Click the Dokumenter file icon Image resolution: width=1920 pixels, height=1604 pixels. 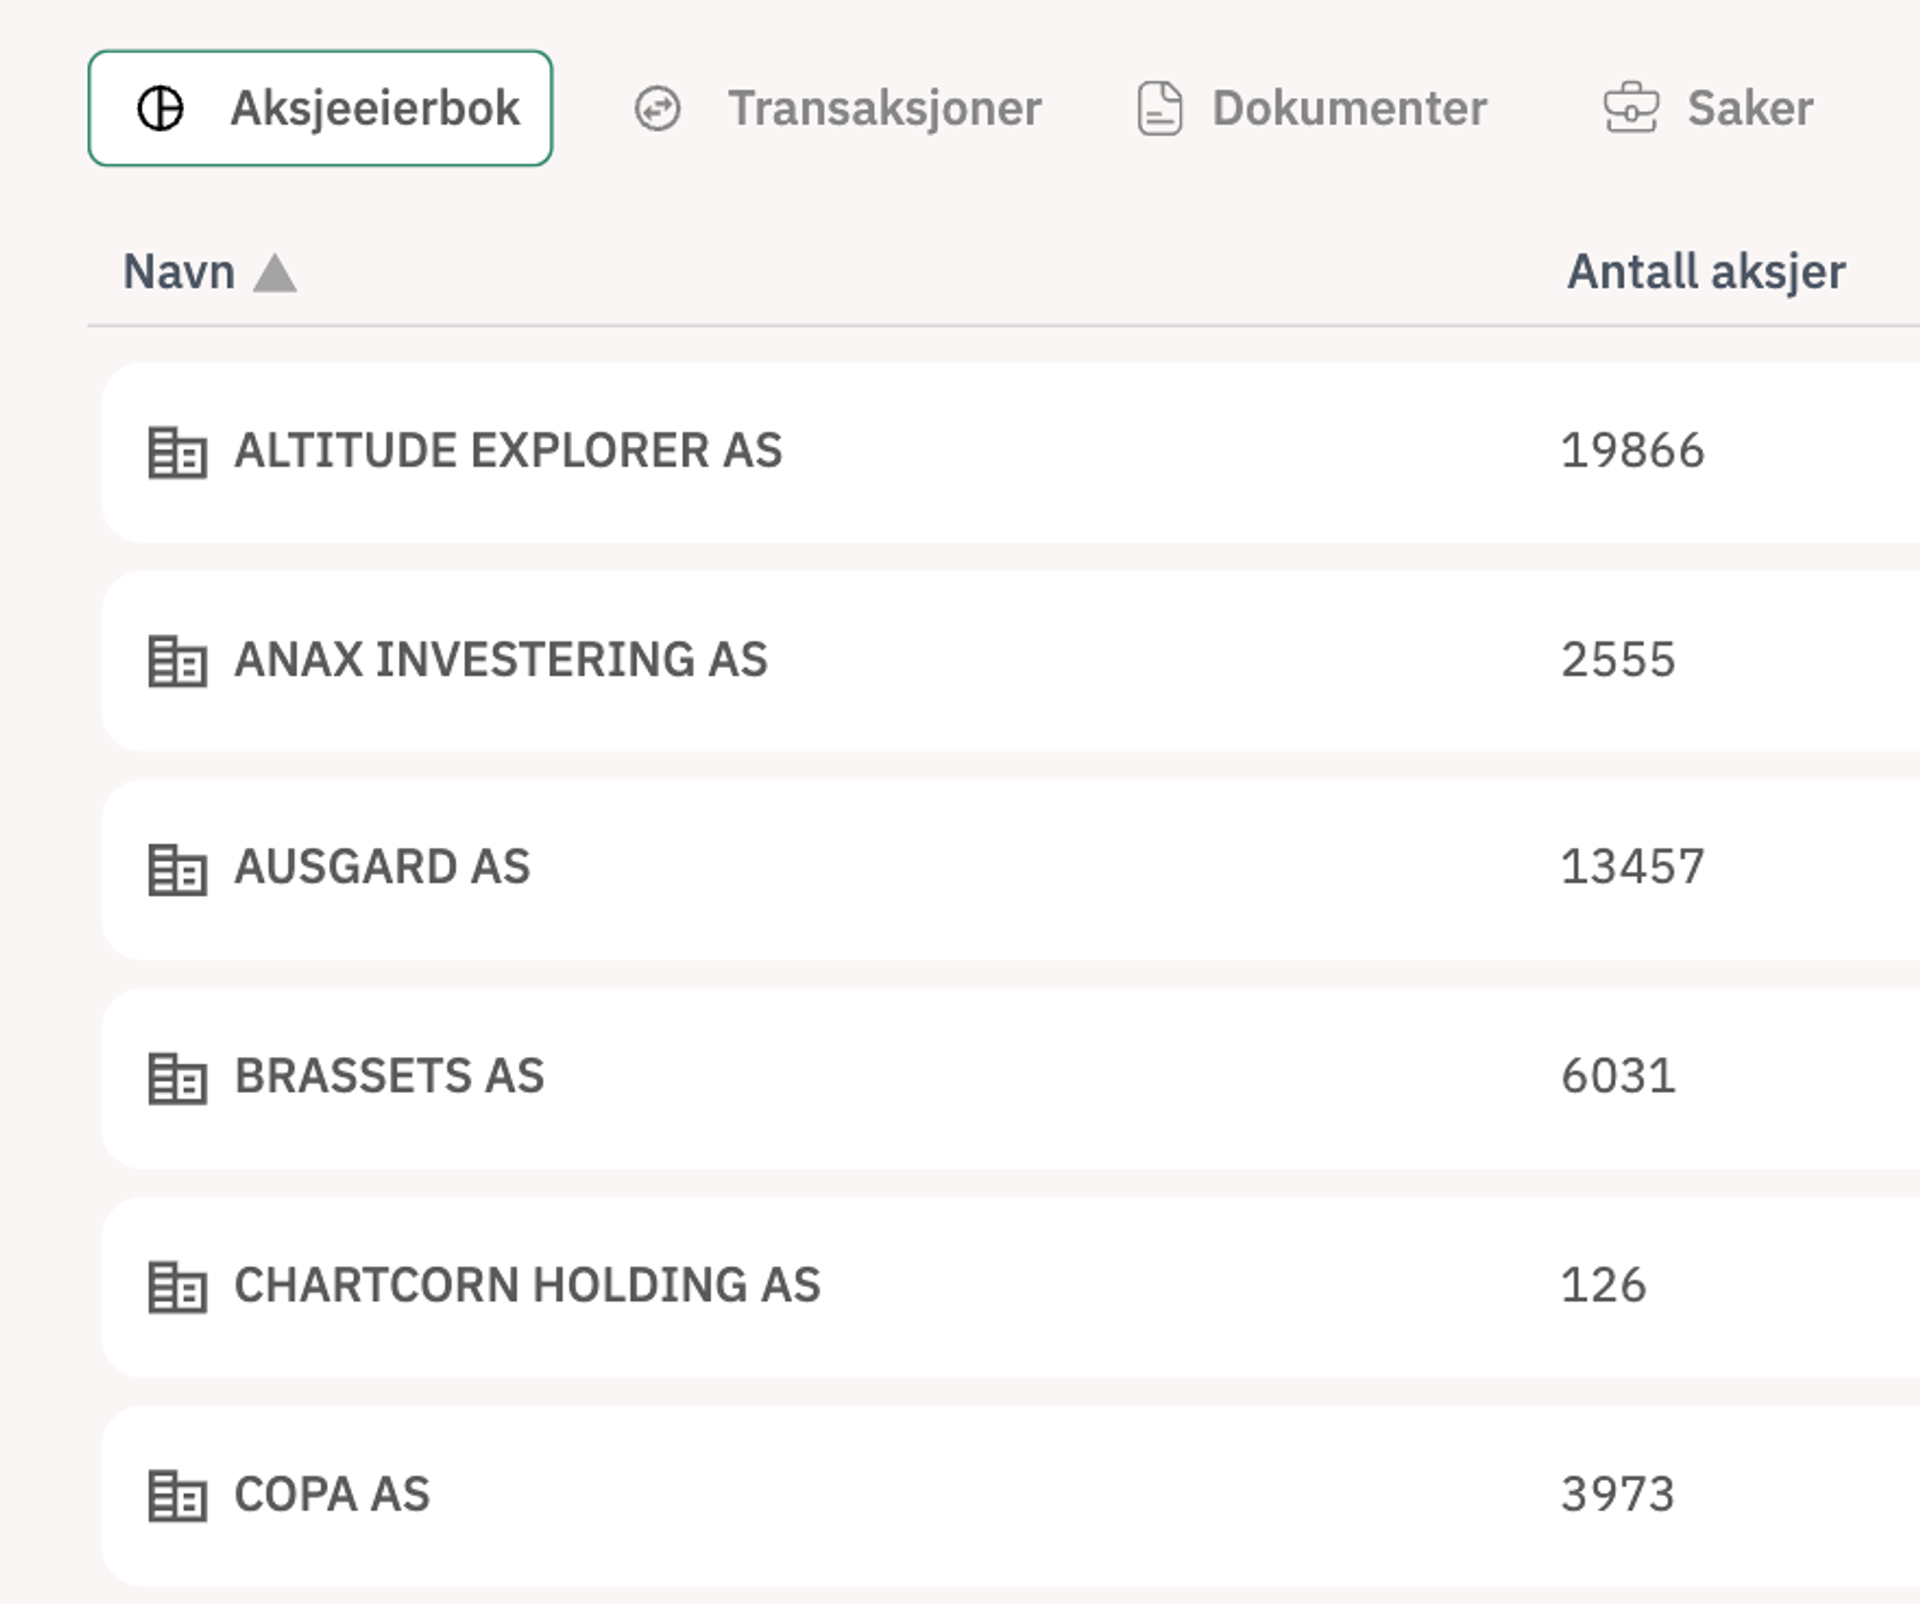pyautogui.click(x=1160, y=108)
